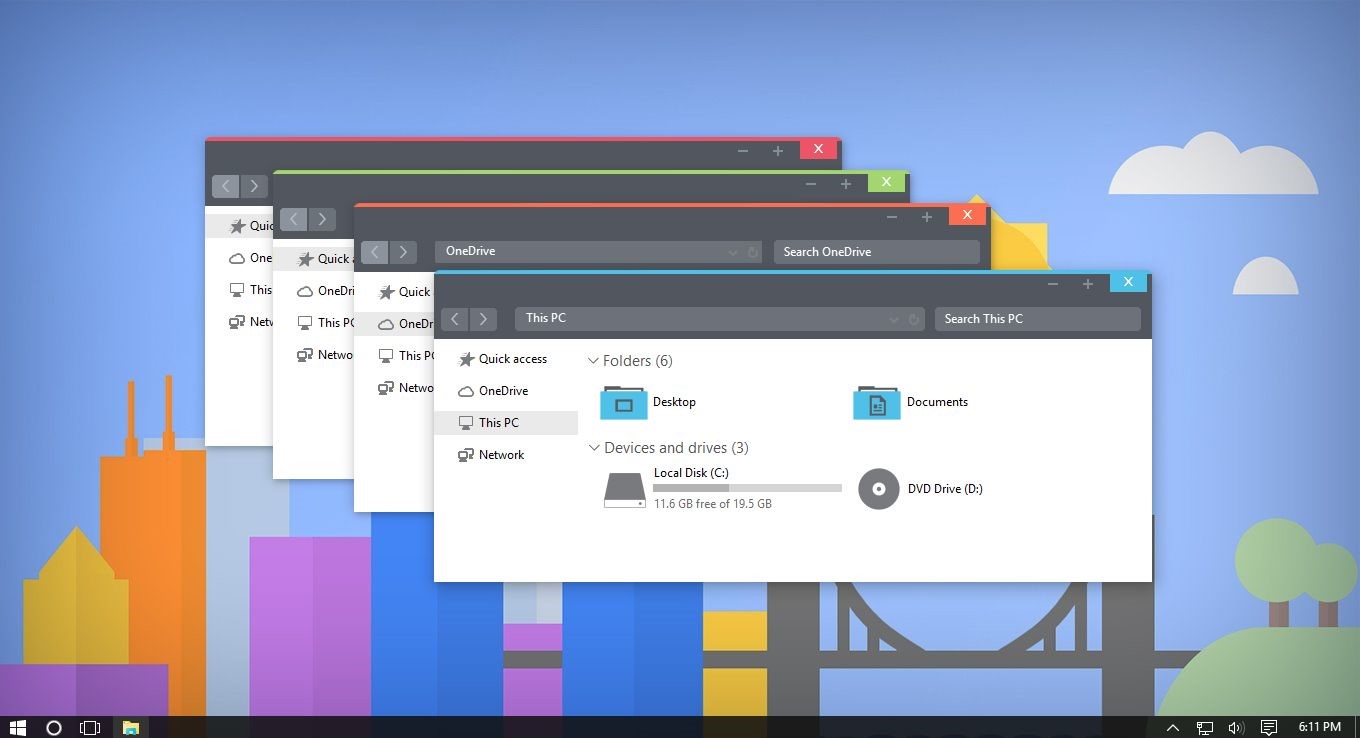Click the 6:11 PM taskbar clock

[x=1319, y=727]
